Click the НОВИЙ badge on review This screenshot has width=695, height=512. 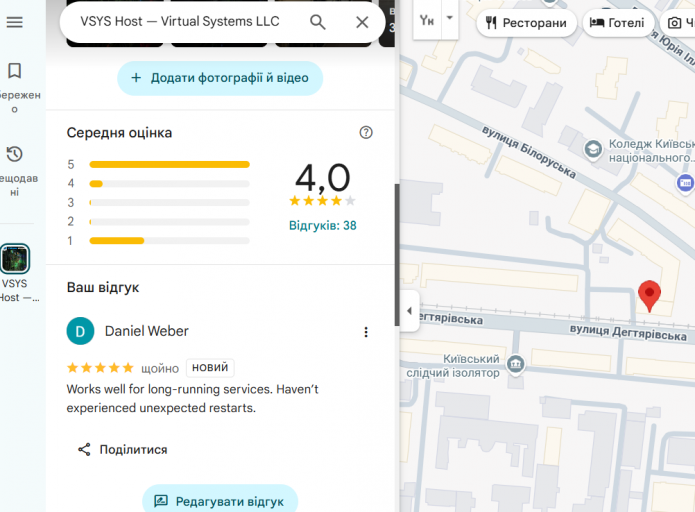coord(210,367)
